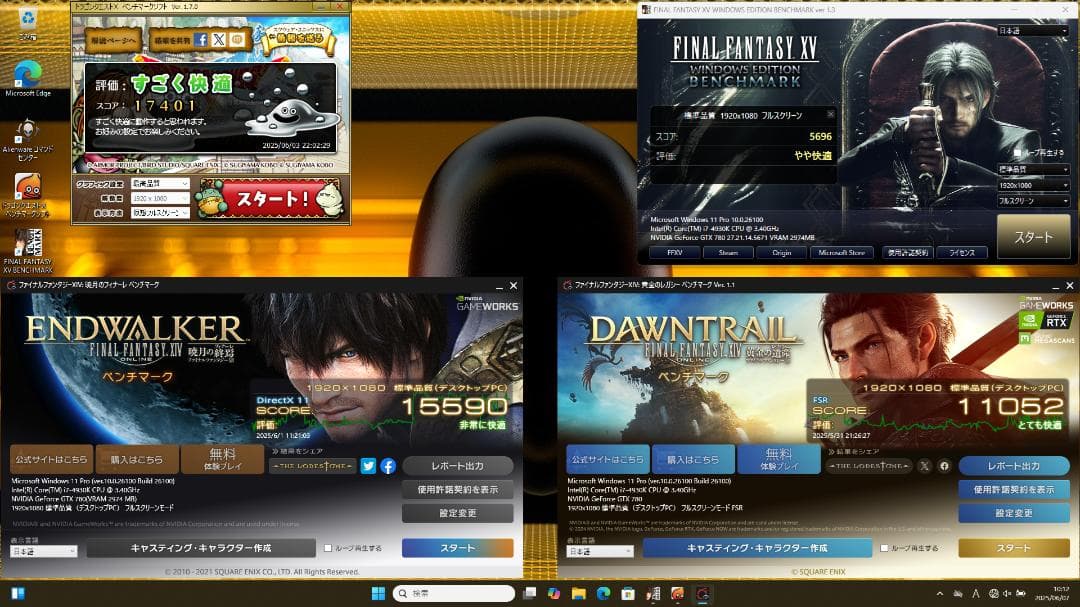The image size is (1080, 607).
Task: Open Windows Start menu on taskbar
Action: (x=378, y=593)
